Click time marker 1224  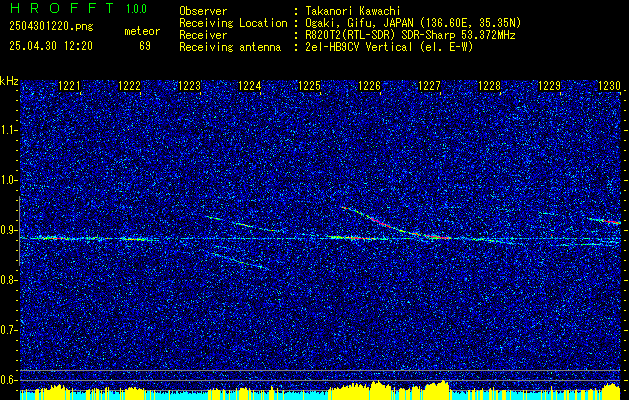(x=250, y=86)
